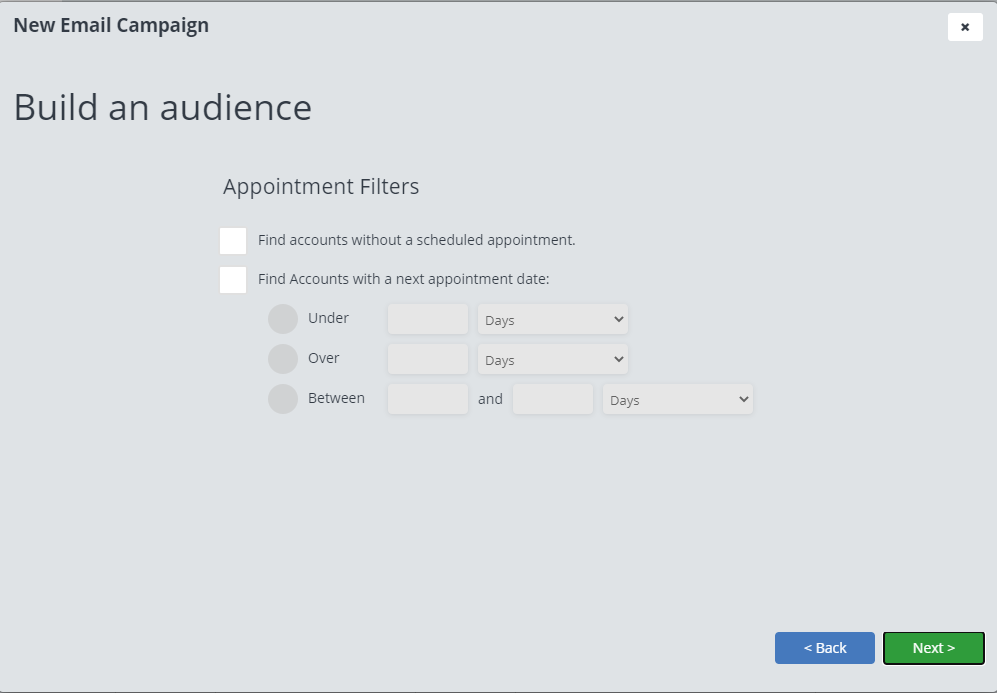Focus the Over value input field
Image resolution: width=997 pixels, height=693 pixels.
428,359
